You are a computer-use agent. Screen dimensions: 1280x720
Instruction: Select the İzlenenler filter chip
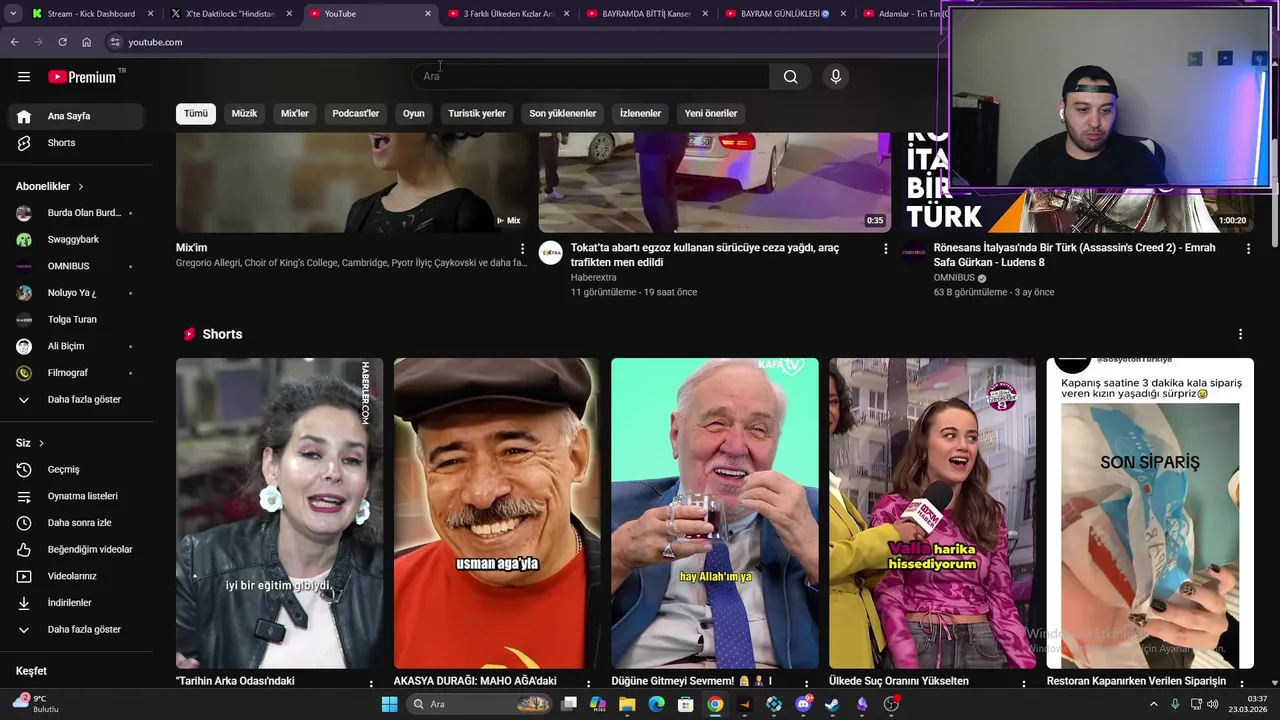[x=640, y=113]
